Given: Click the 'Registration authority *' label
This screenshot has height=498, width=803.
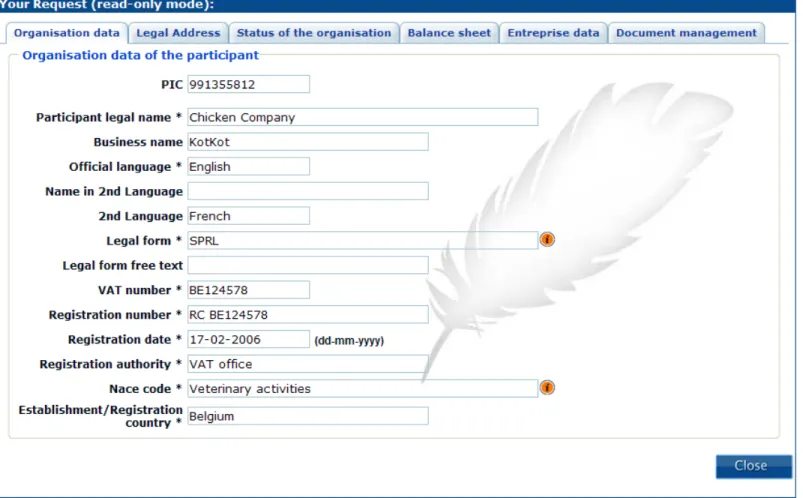Looking at the screenshot, I should (x=111, y=364).
